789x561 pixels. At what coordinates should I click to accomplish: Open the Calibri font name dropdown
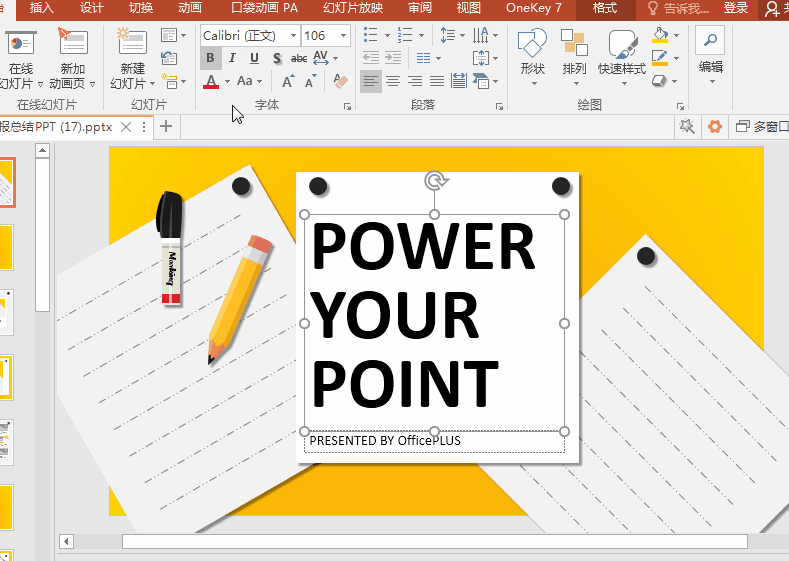coord(293,36)
